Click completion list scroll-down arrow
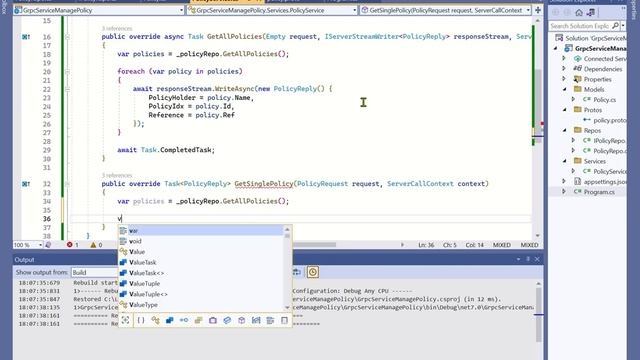The width and height of the screenshot is (640, 360). [287, 307]
